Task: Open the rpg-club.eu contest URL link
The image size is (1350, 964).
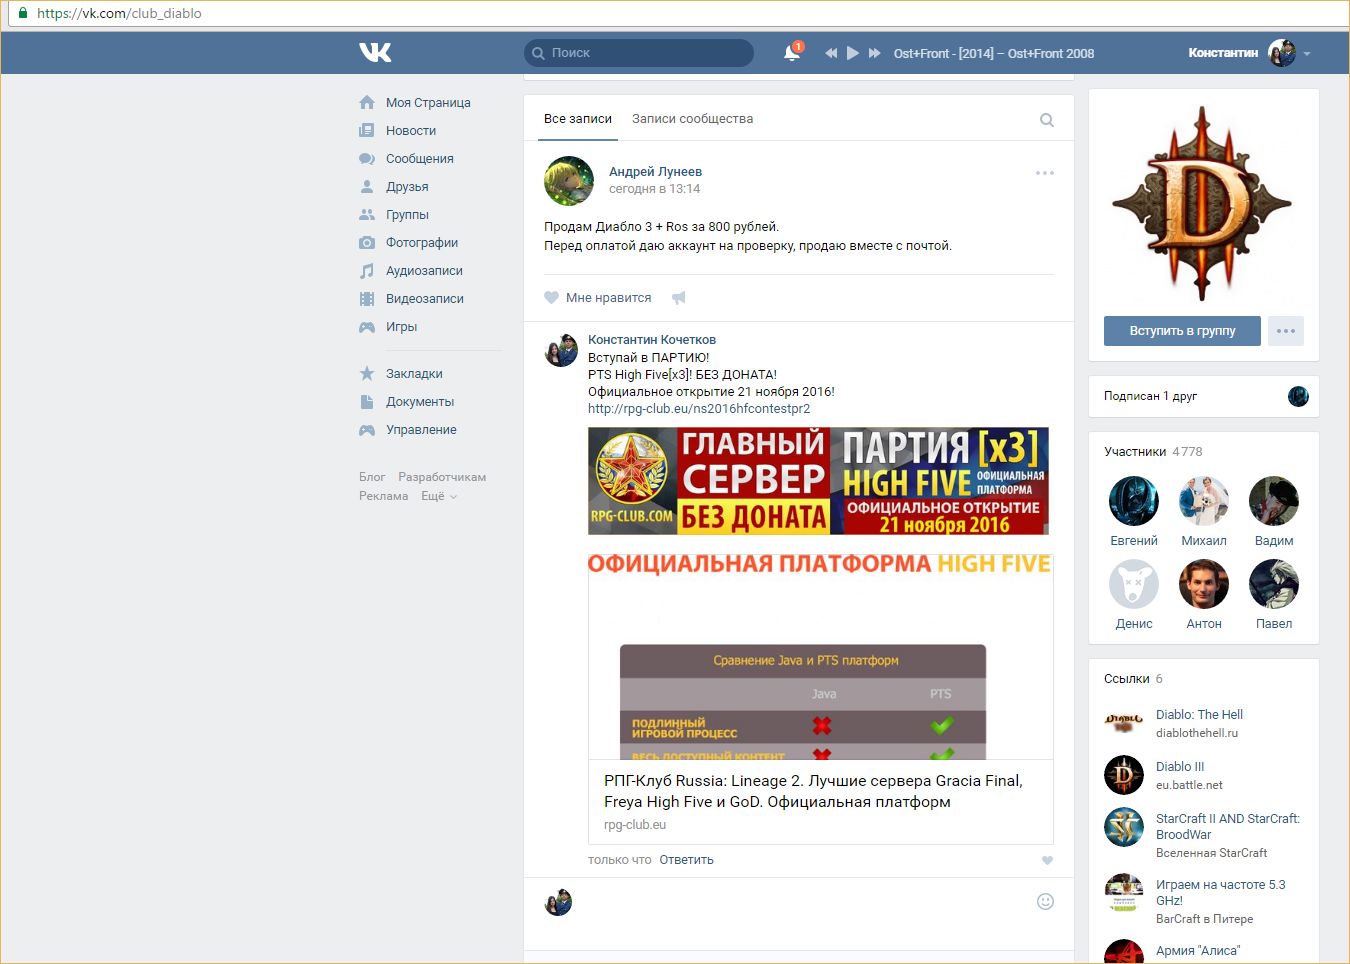Action: pos(699,408)
